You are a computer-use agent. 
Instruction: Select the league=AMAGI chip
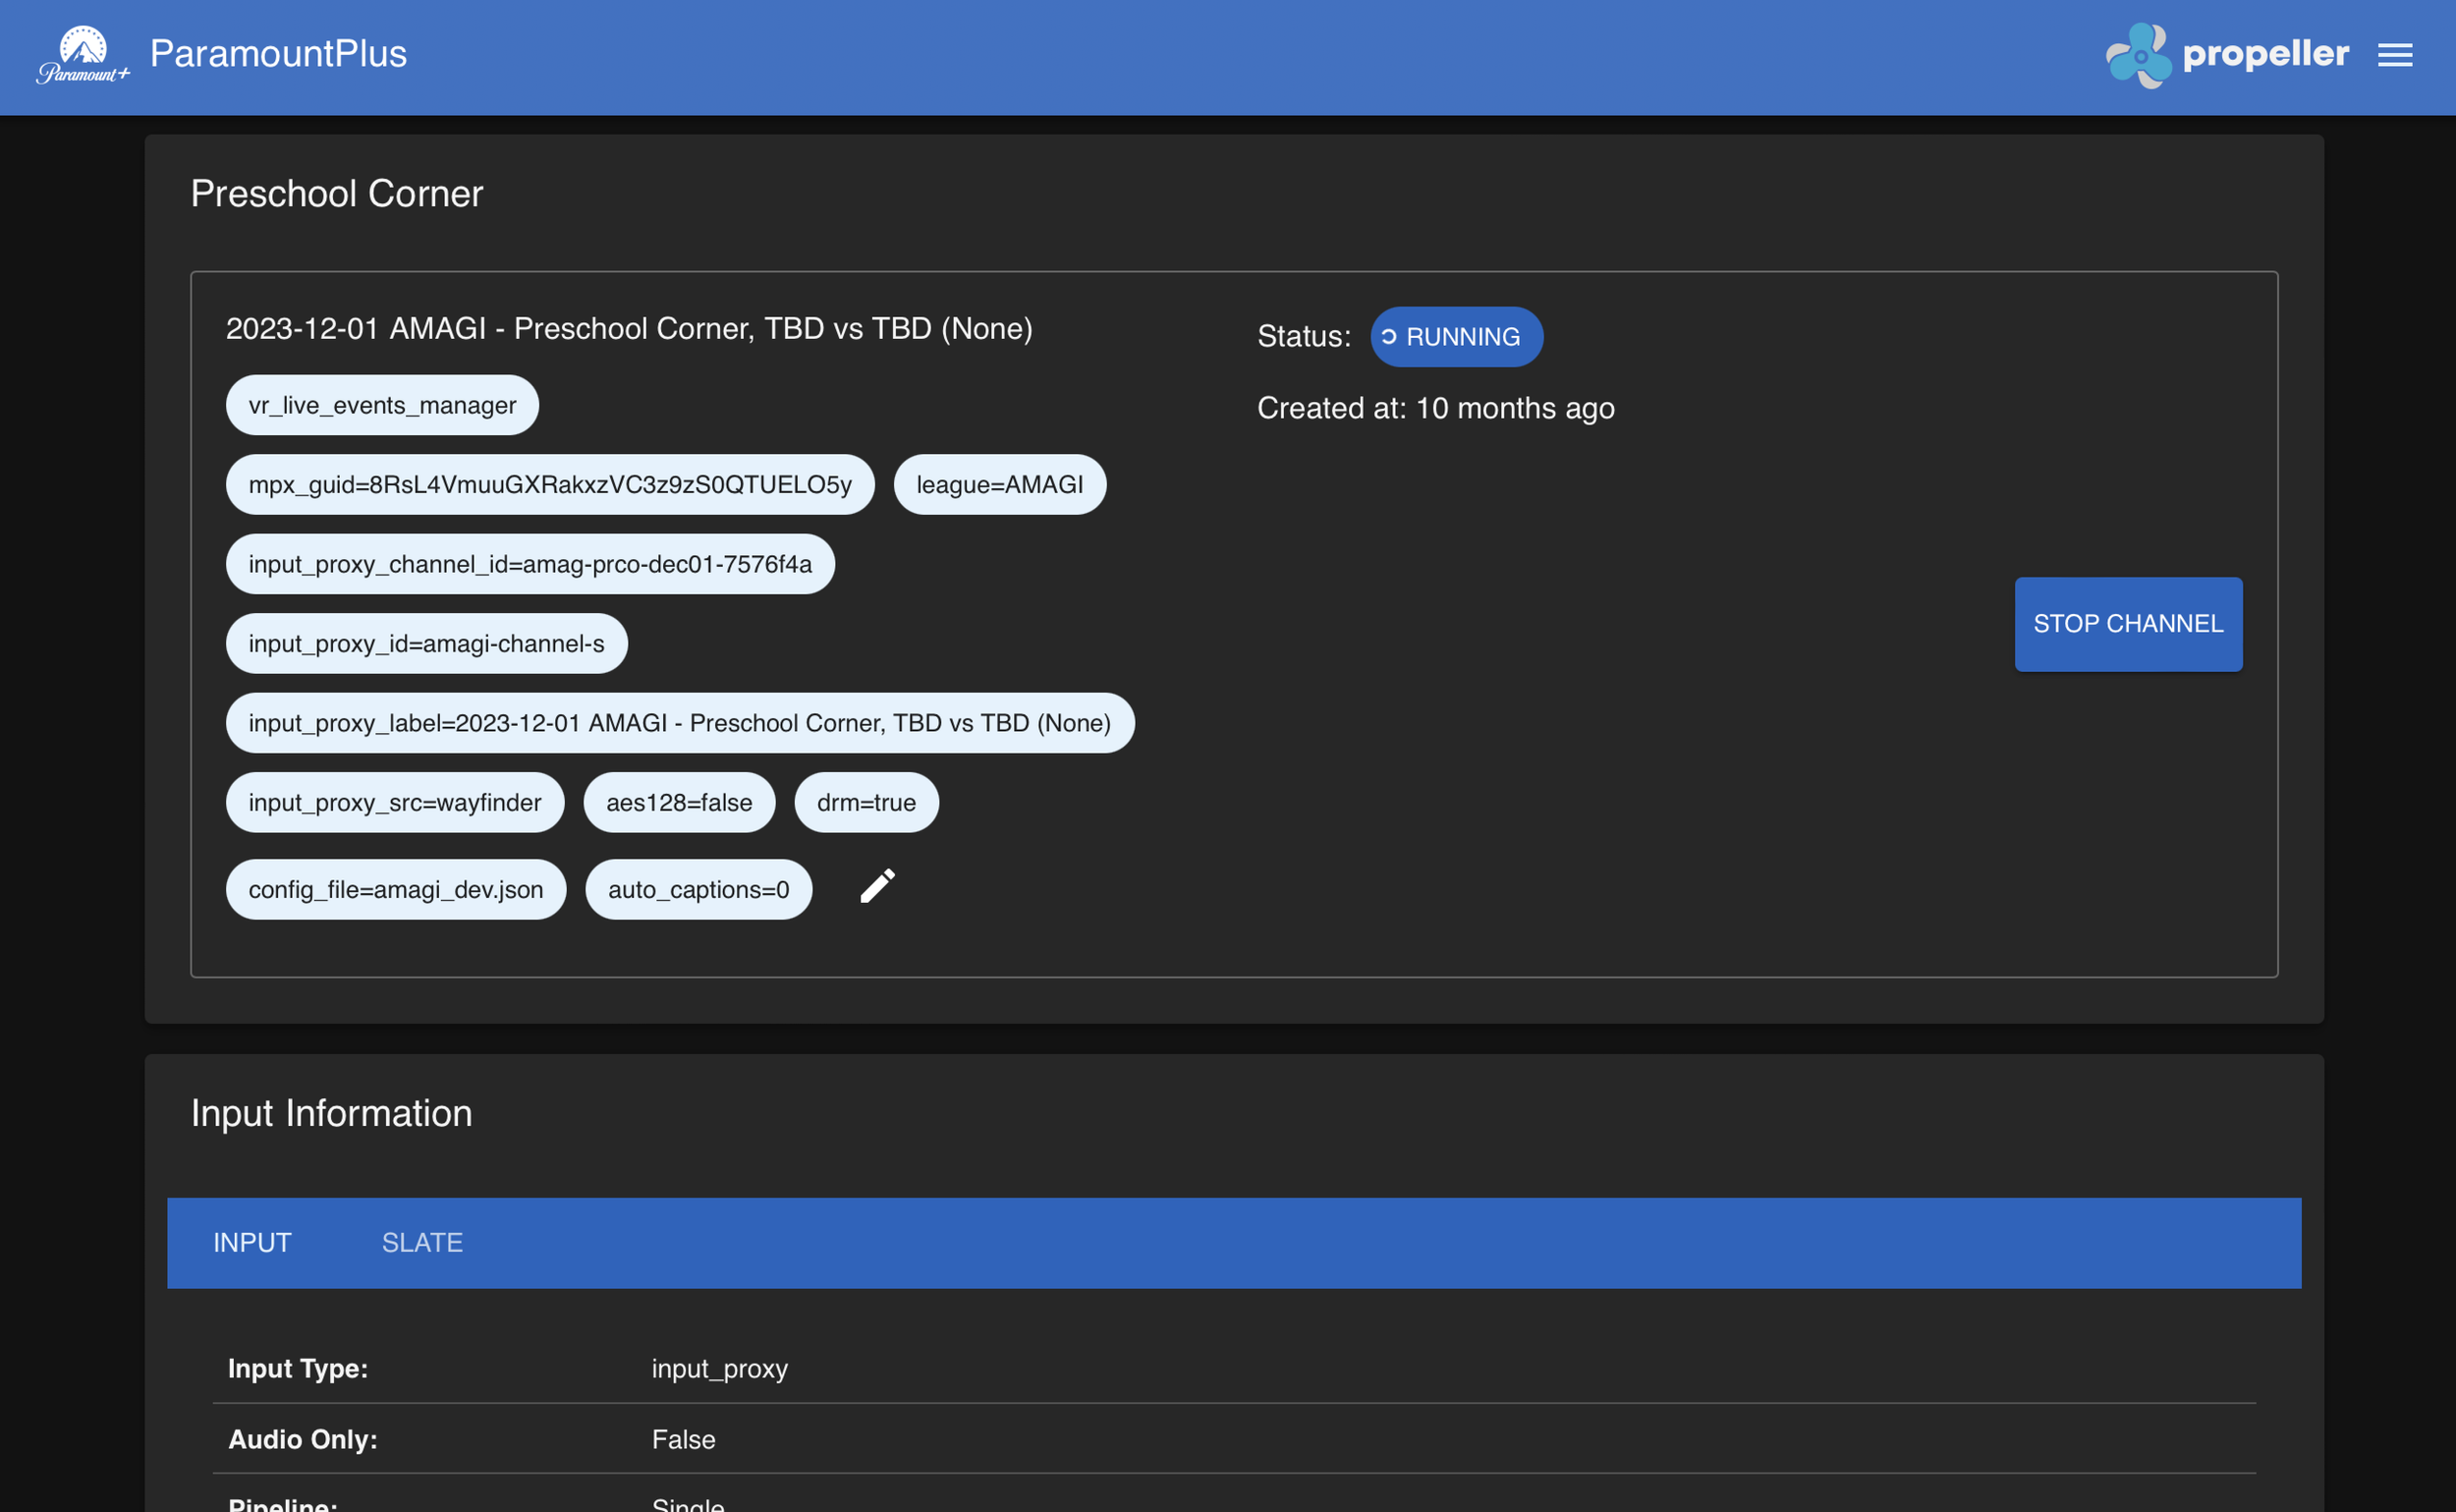tap(999, 485)
